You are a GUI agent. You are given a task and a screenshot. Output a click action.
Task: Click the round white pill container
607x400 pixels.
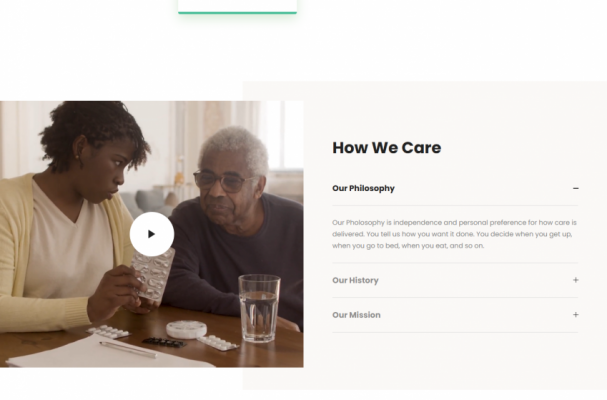click(186, 328)
